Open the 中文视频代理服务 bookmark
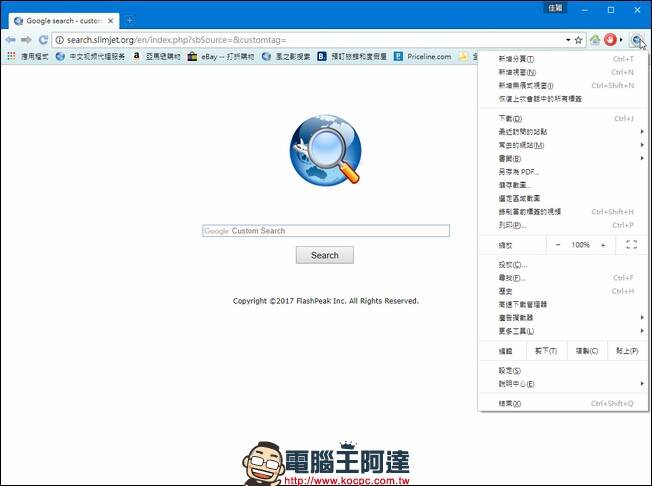Screen dimensions: 652x486 pyautogui.click(x=90, y=56)
